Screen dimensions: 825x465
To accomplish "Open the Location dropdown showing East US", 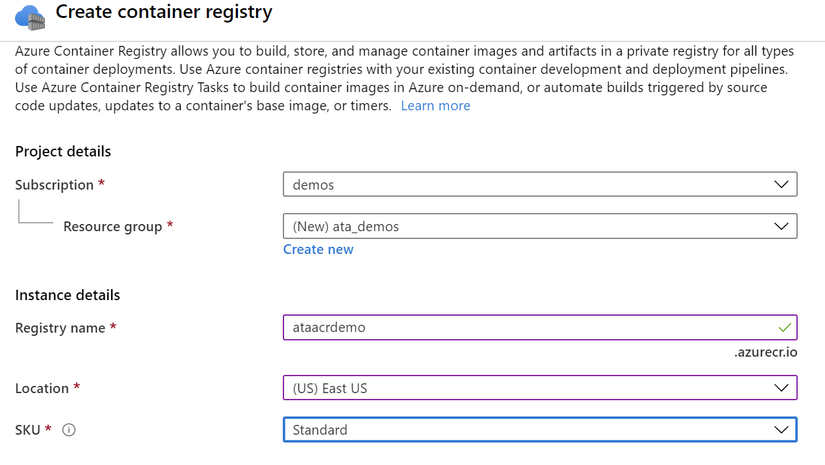I will coord(540,388).
